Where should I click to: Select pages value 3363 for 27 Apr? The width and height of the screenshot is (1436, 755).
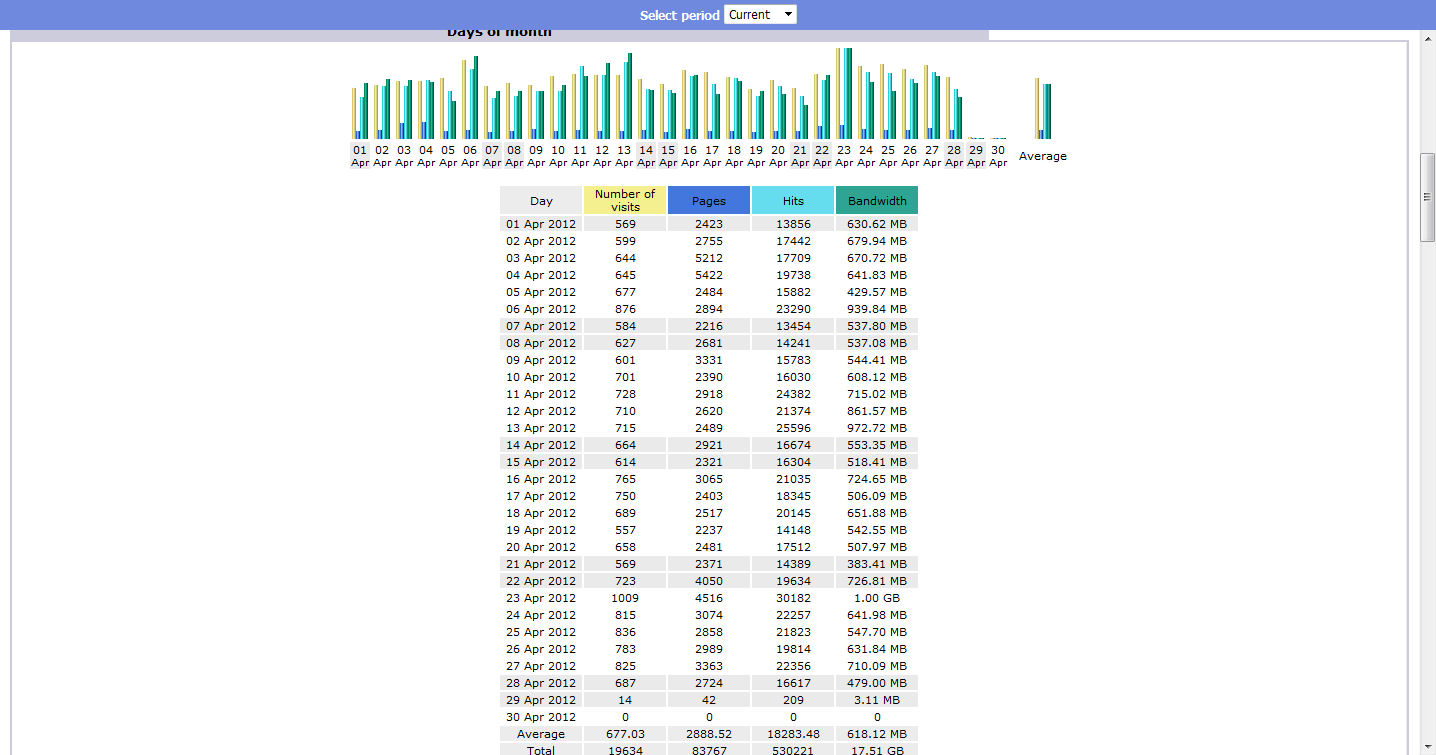point(709,666)
